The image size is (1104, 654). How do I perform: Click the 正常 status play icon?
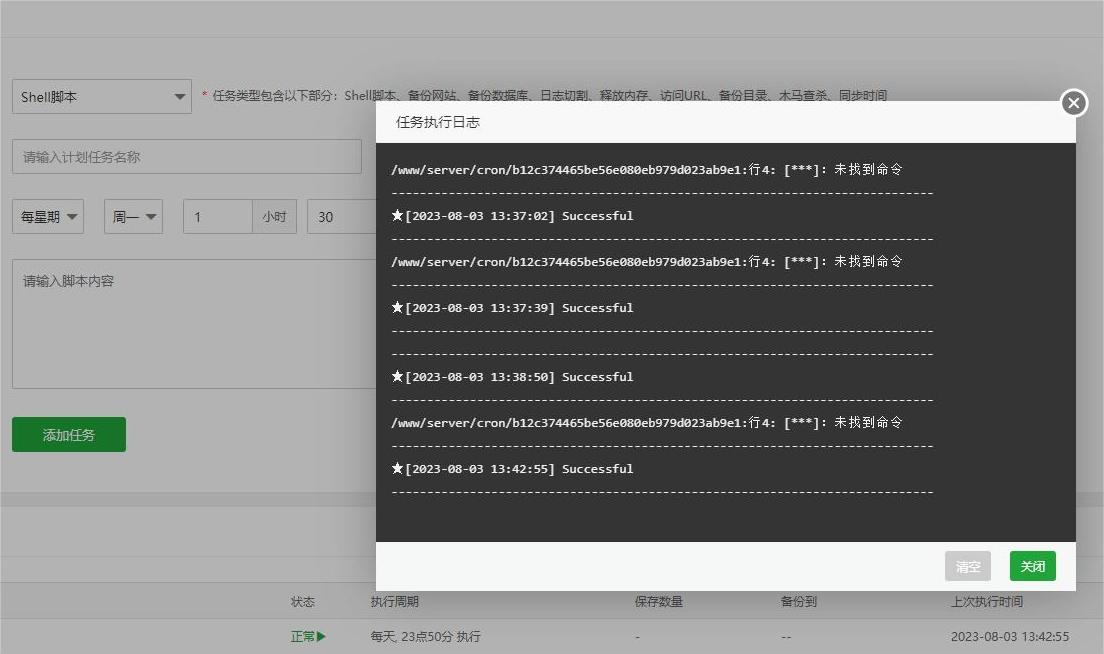[x=321, y=636]
